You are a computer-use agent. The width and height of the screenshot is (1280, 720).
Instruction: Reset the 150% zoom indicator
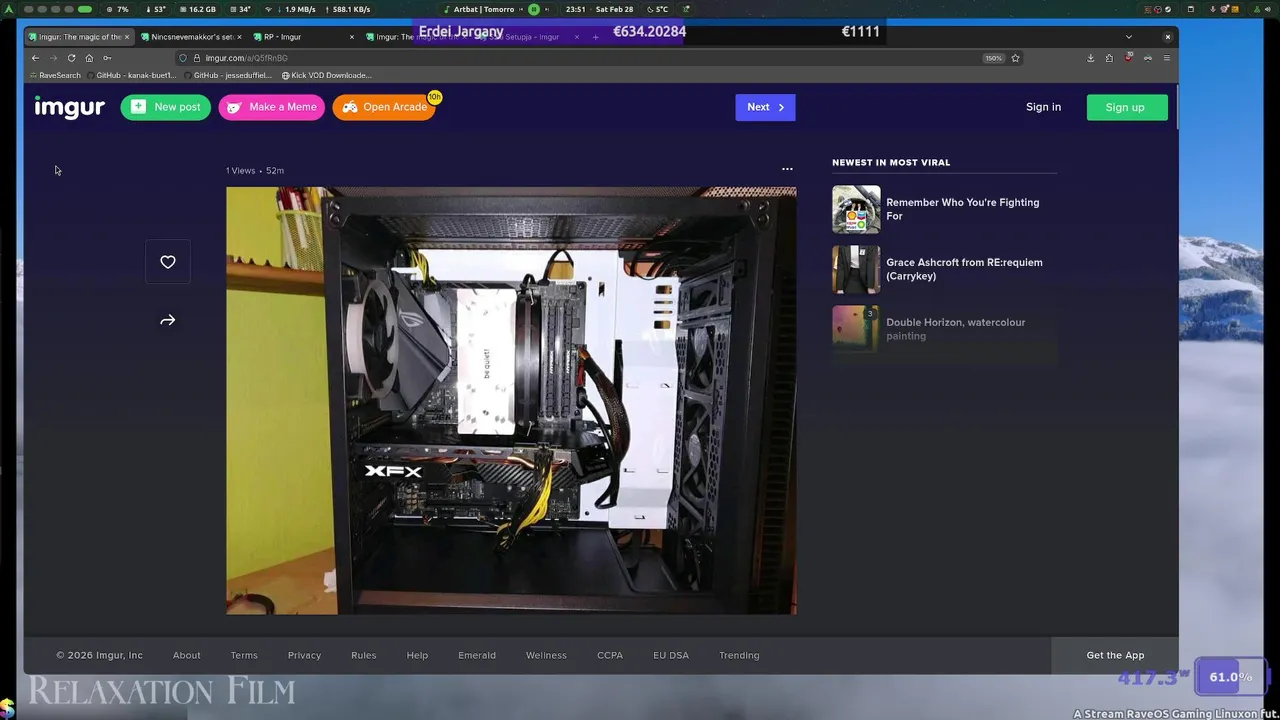coord(993,58)
